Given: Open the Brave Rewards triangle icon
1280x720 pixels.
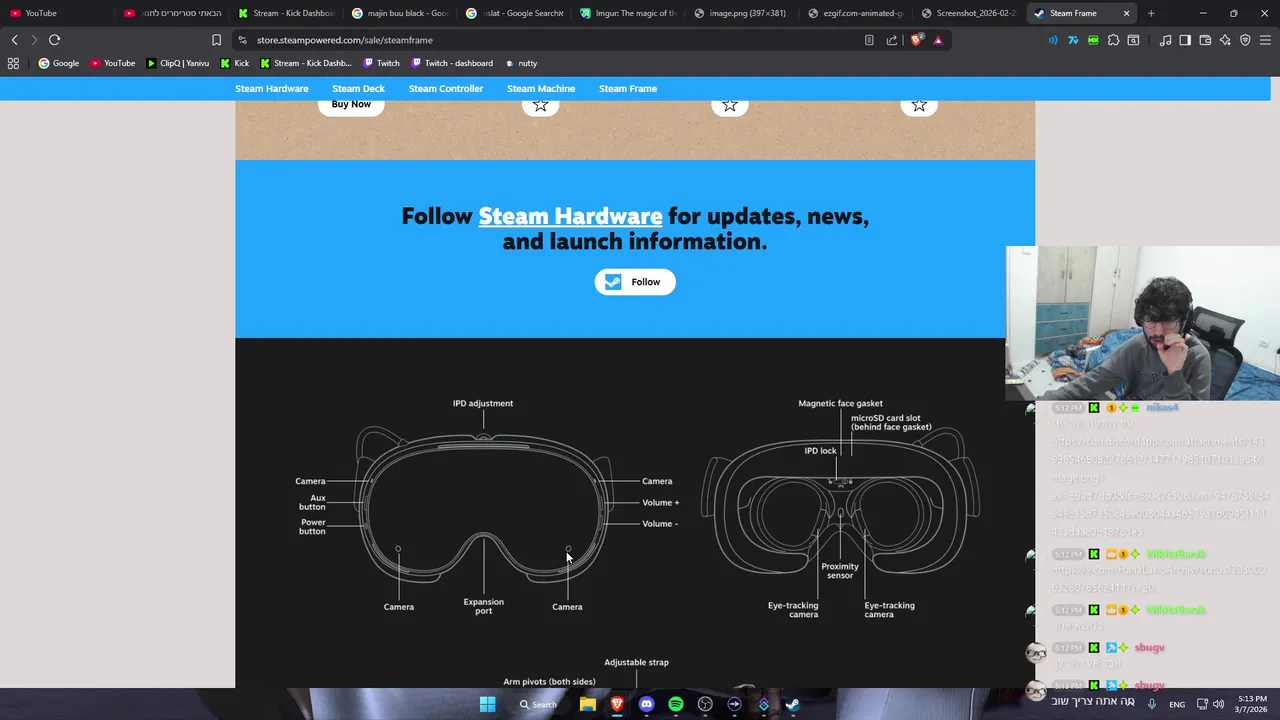Looking at the screenshot, I should (x=938, y=40).
